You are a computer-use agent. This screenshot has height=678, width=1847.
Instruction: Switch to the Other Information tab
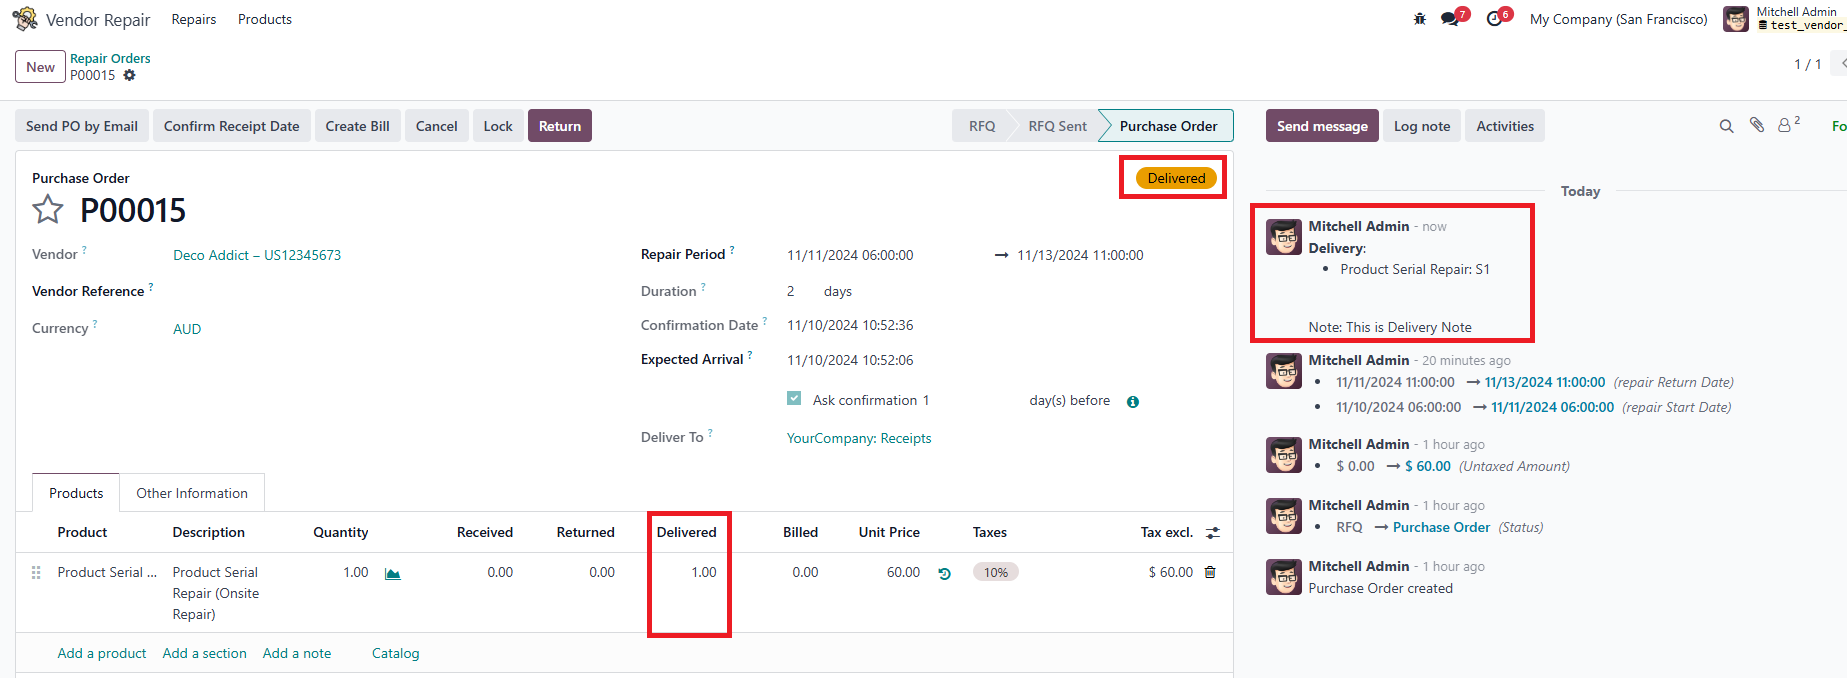[x=192, y=493]
